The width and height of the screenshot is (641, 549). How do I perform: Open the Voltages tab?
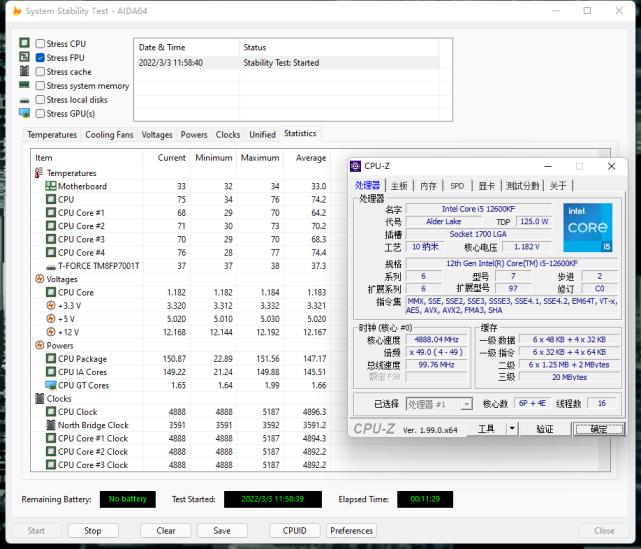tap(157, 134)
